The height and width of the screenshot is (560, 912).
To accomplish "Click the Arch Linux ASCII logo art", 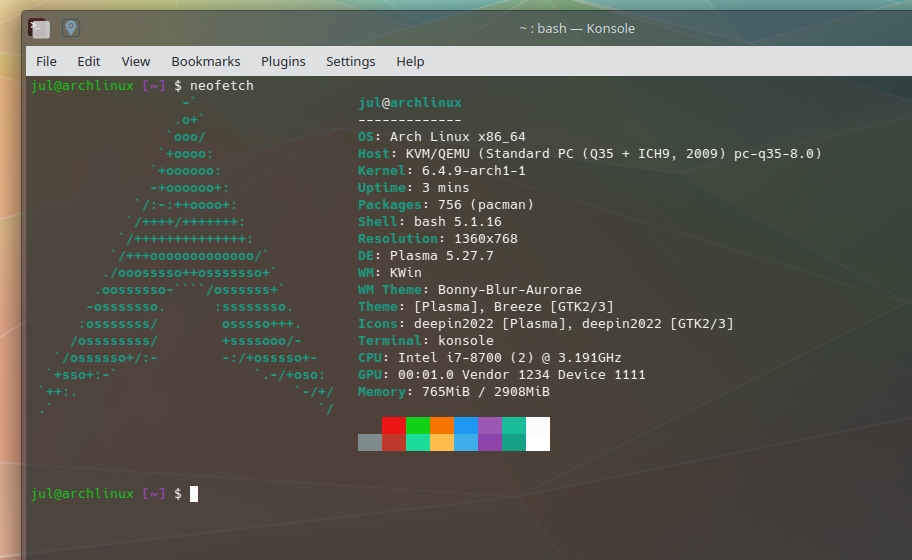I will coord(188,256).
